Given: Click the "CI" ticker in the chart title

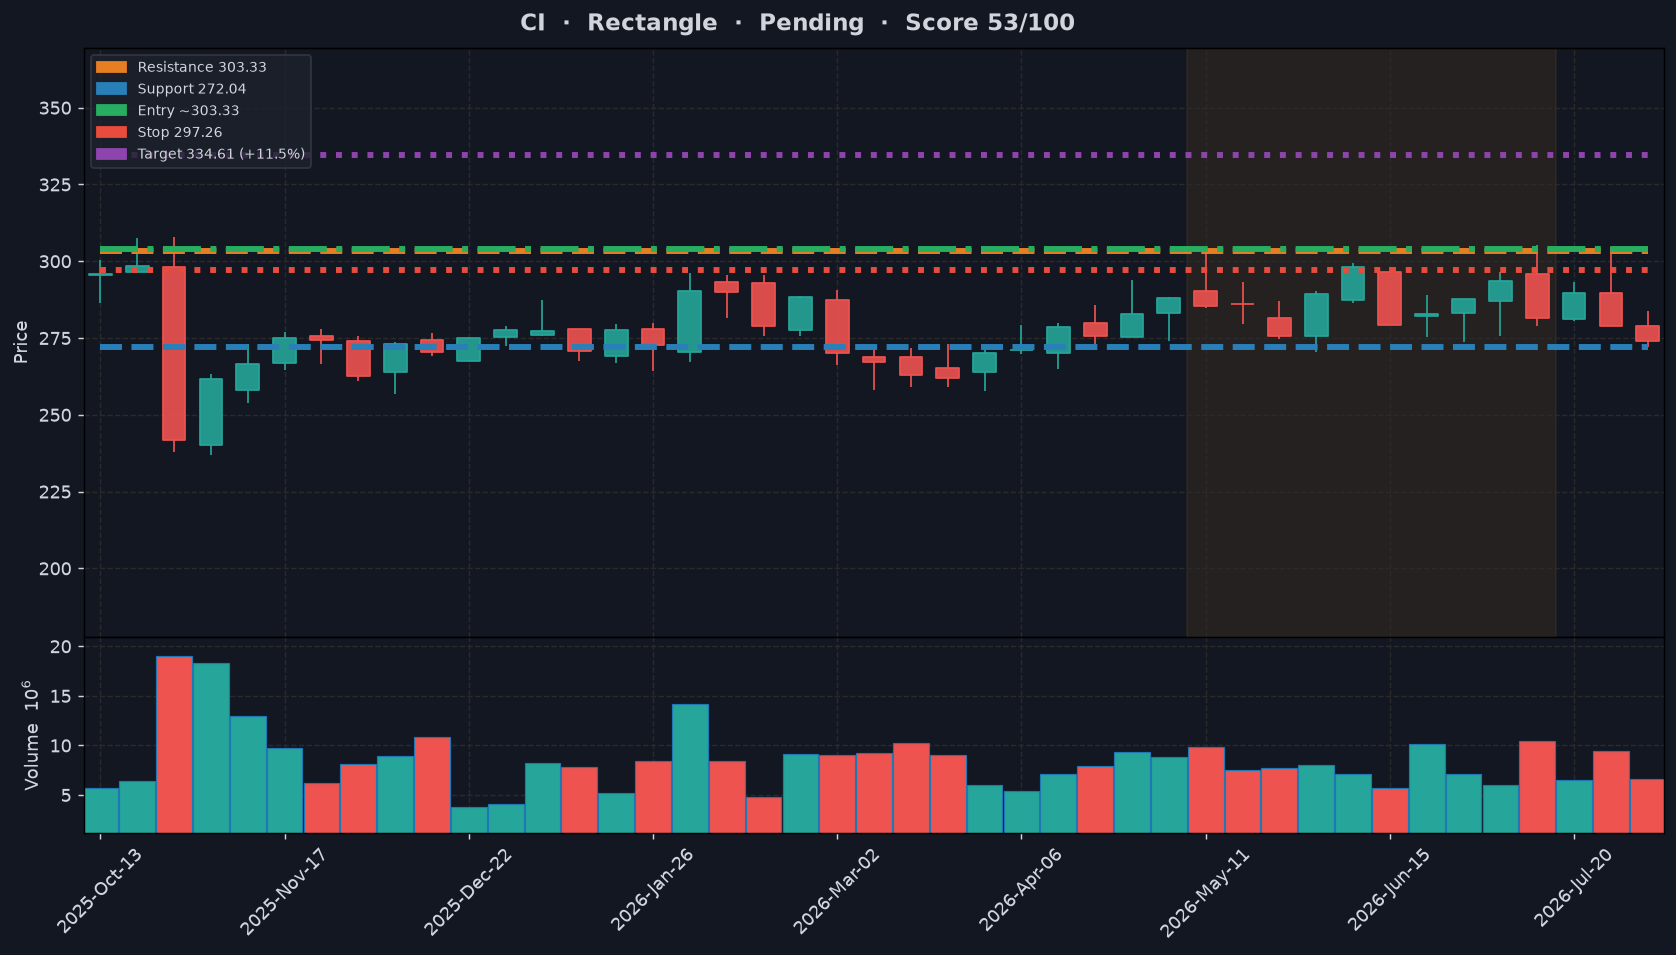Looking at the screenshot, I should [x=533, y=23].
